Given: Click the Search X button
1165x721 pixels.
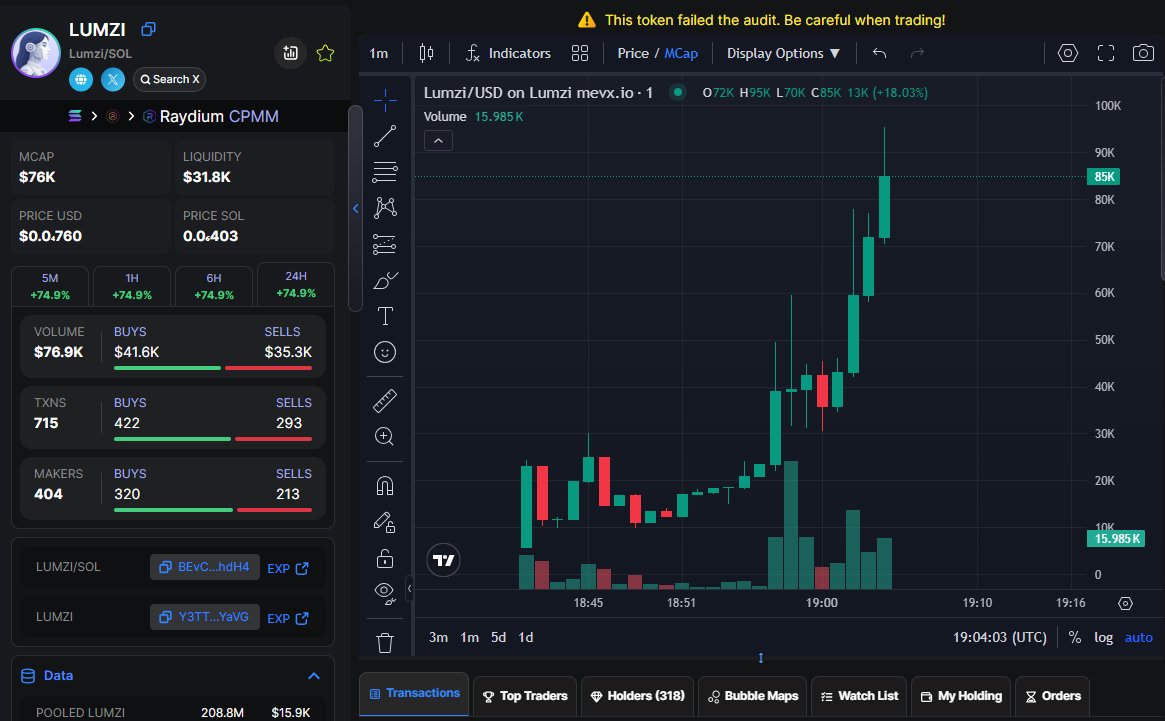Looking at the screenshot, I should [x=169, y=79].
